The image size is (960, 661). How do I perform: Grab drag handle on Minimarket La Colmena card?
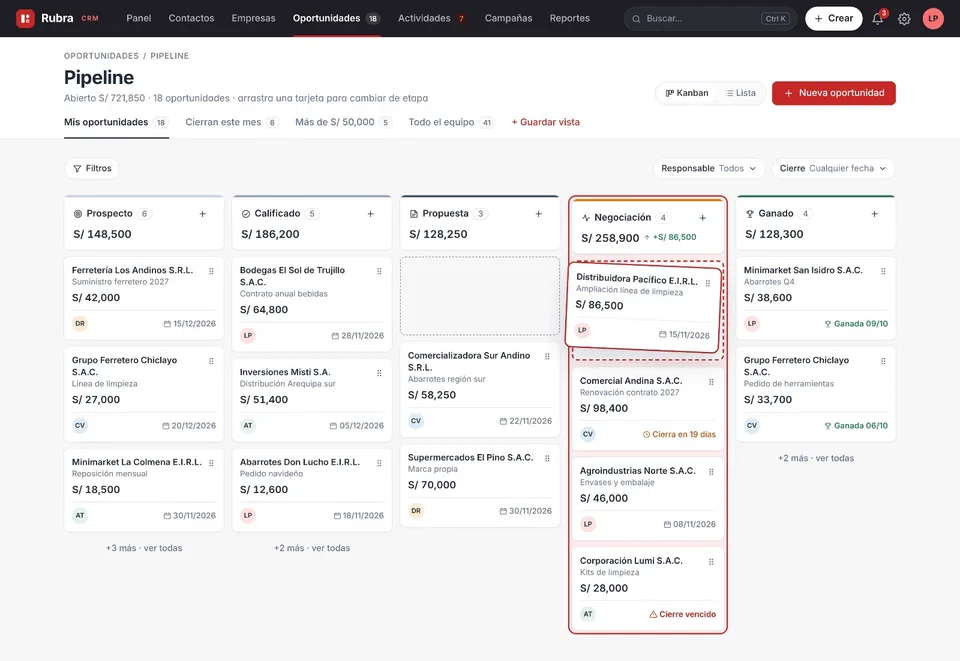[x=211, y=463]
